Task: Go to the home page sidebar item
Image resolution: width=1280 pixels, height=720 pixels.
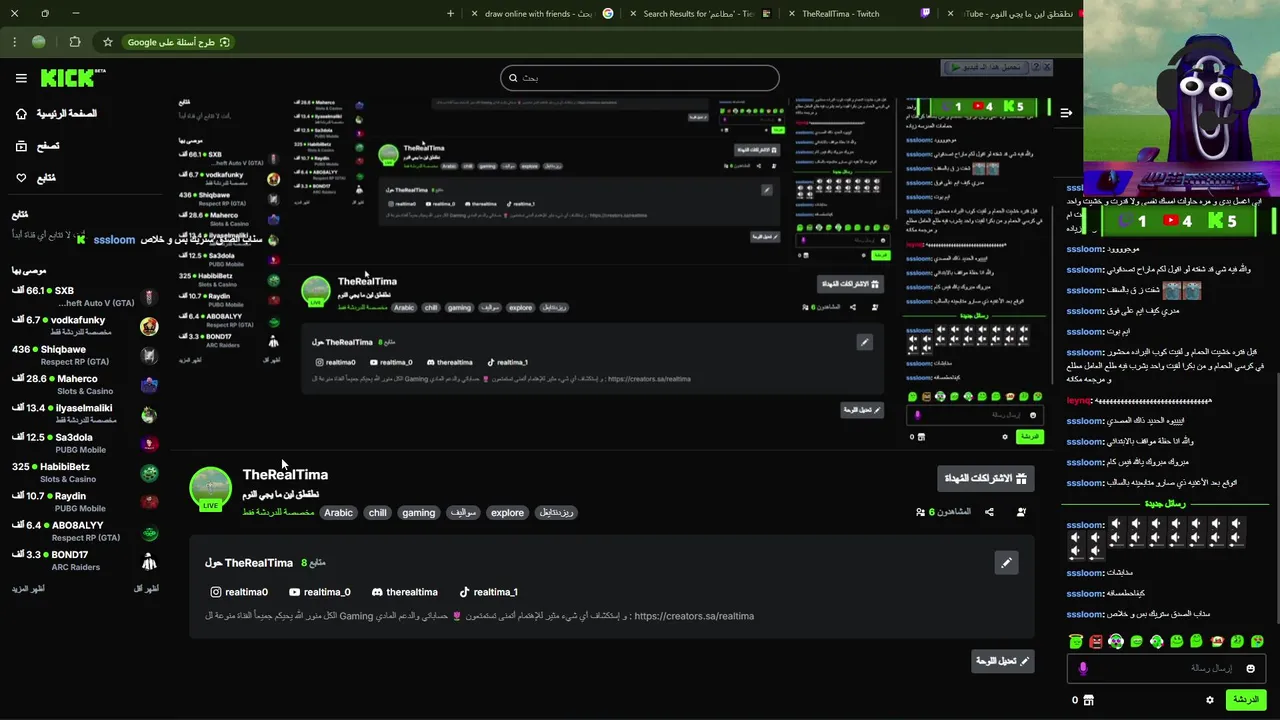Action: point(56,113)
